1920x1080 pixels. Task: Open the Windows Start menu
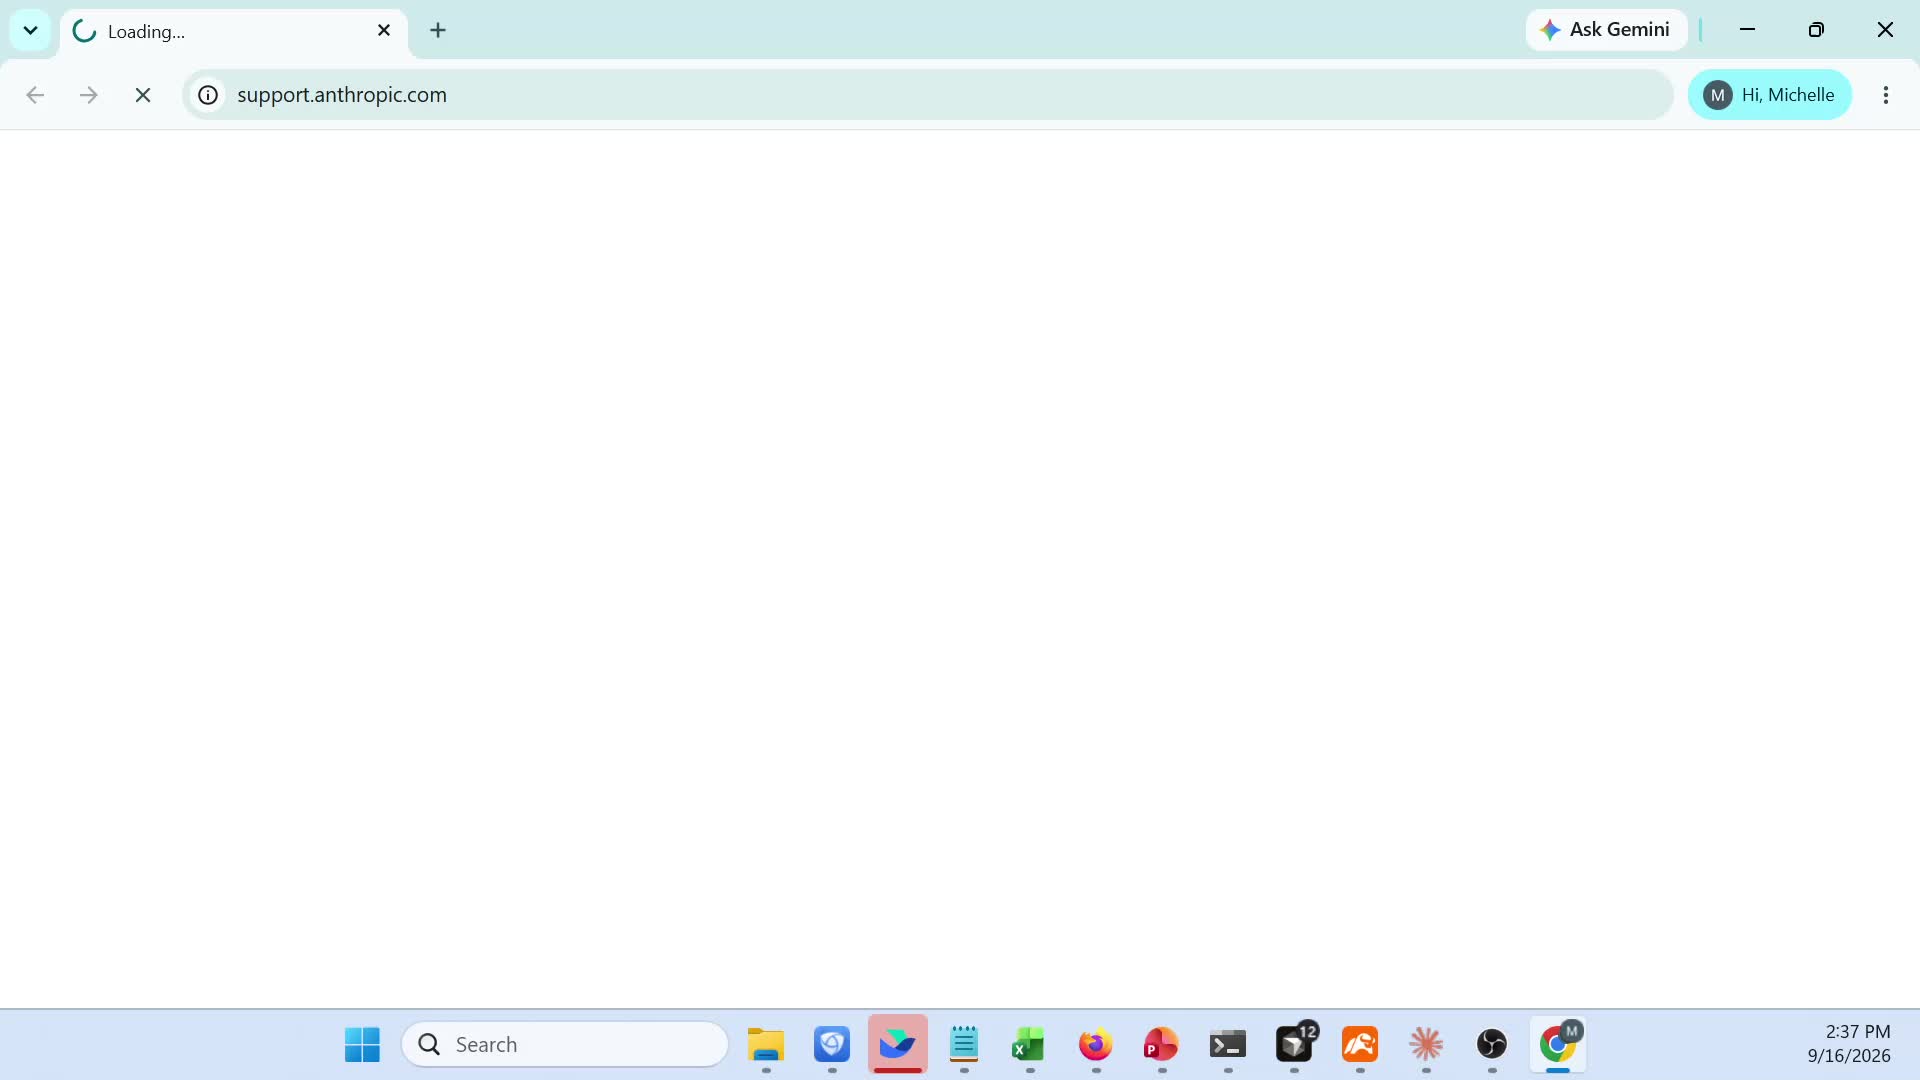click(x=362, y=1045)
